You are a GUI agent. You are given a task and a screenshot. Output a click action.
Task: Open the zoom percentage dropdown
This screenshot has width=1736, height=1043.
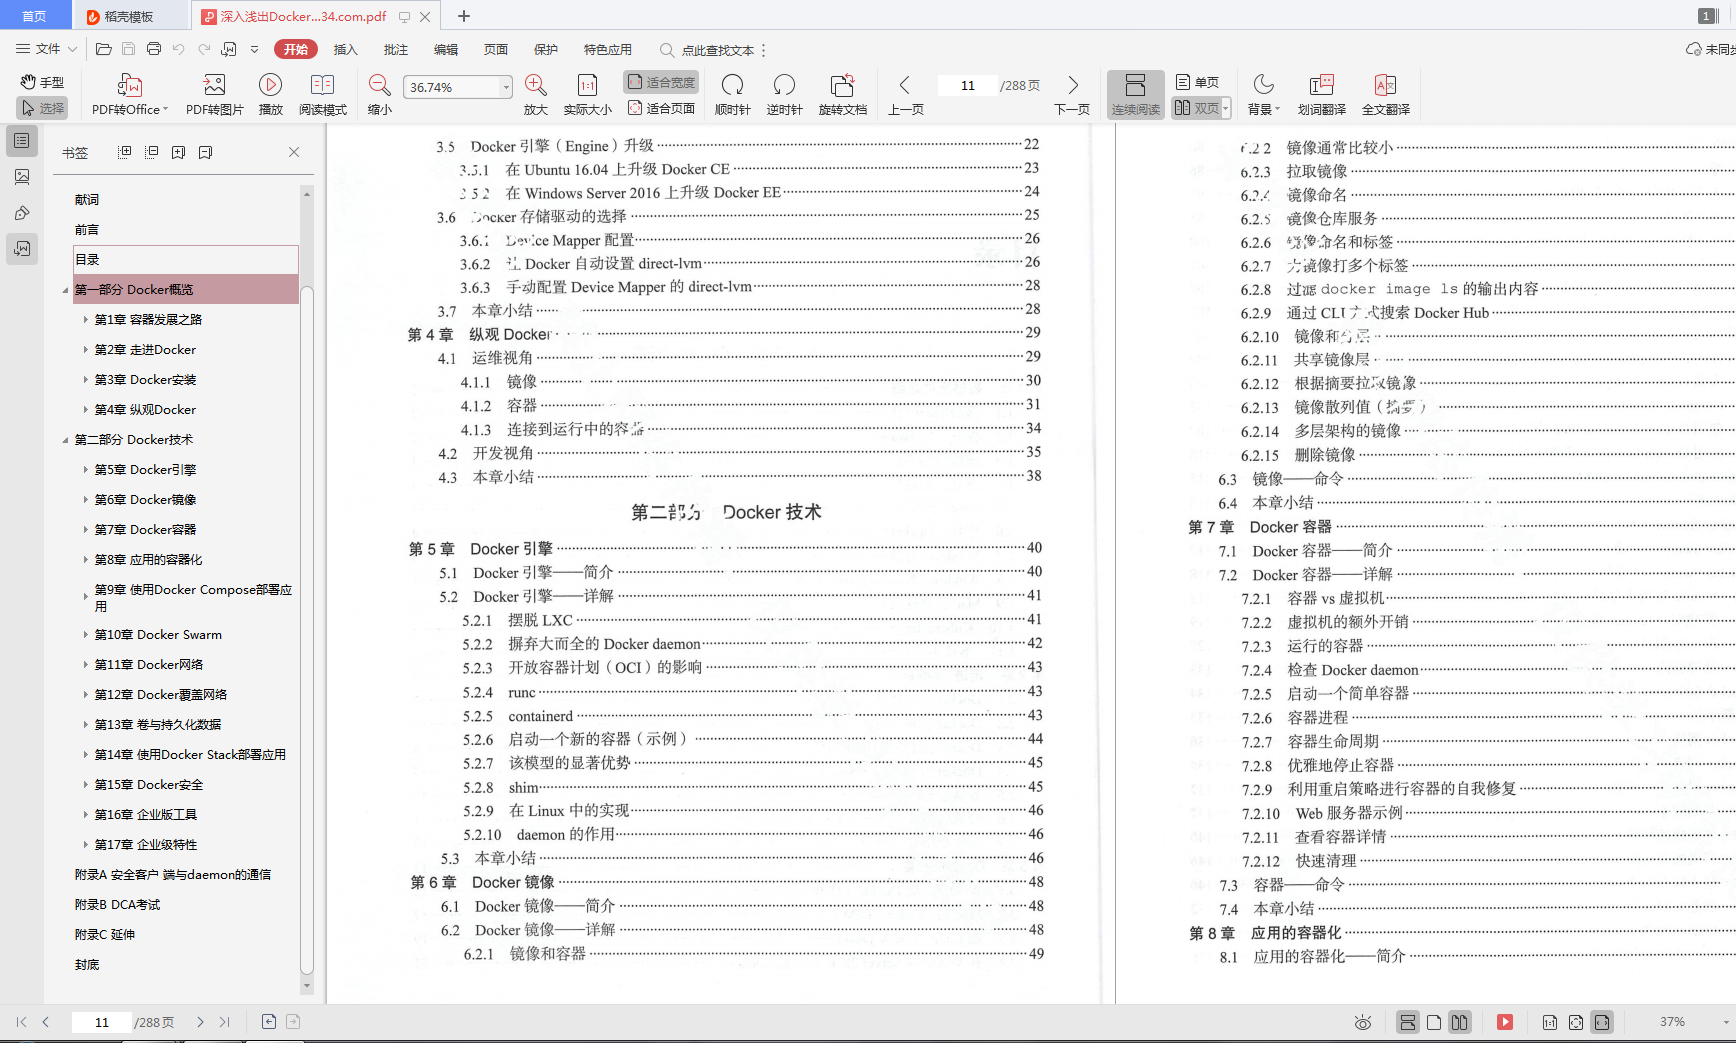[x=506, y=87]
